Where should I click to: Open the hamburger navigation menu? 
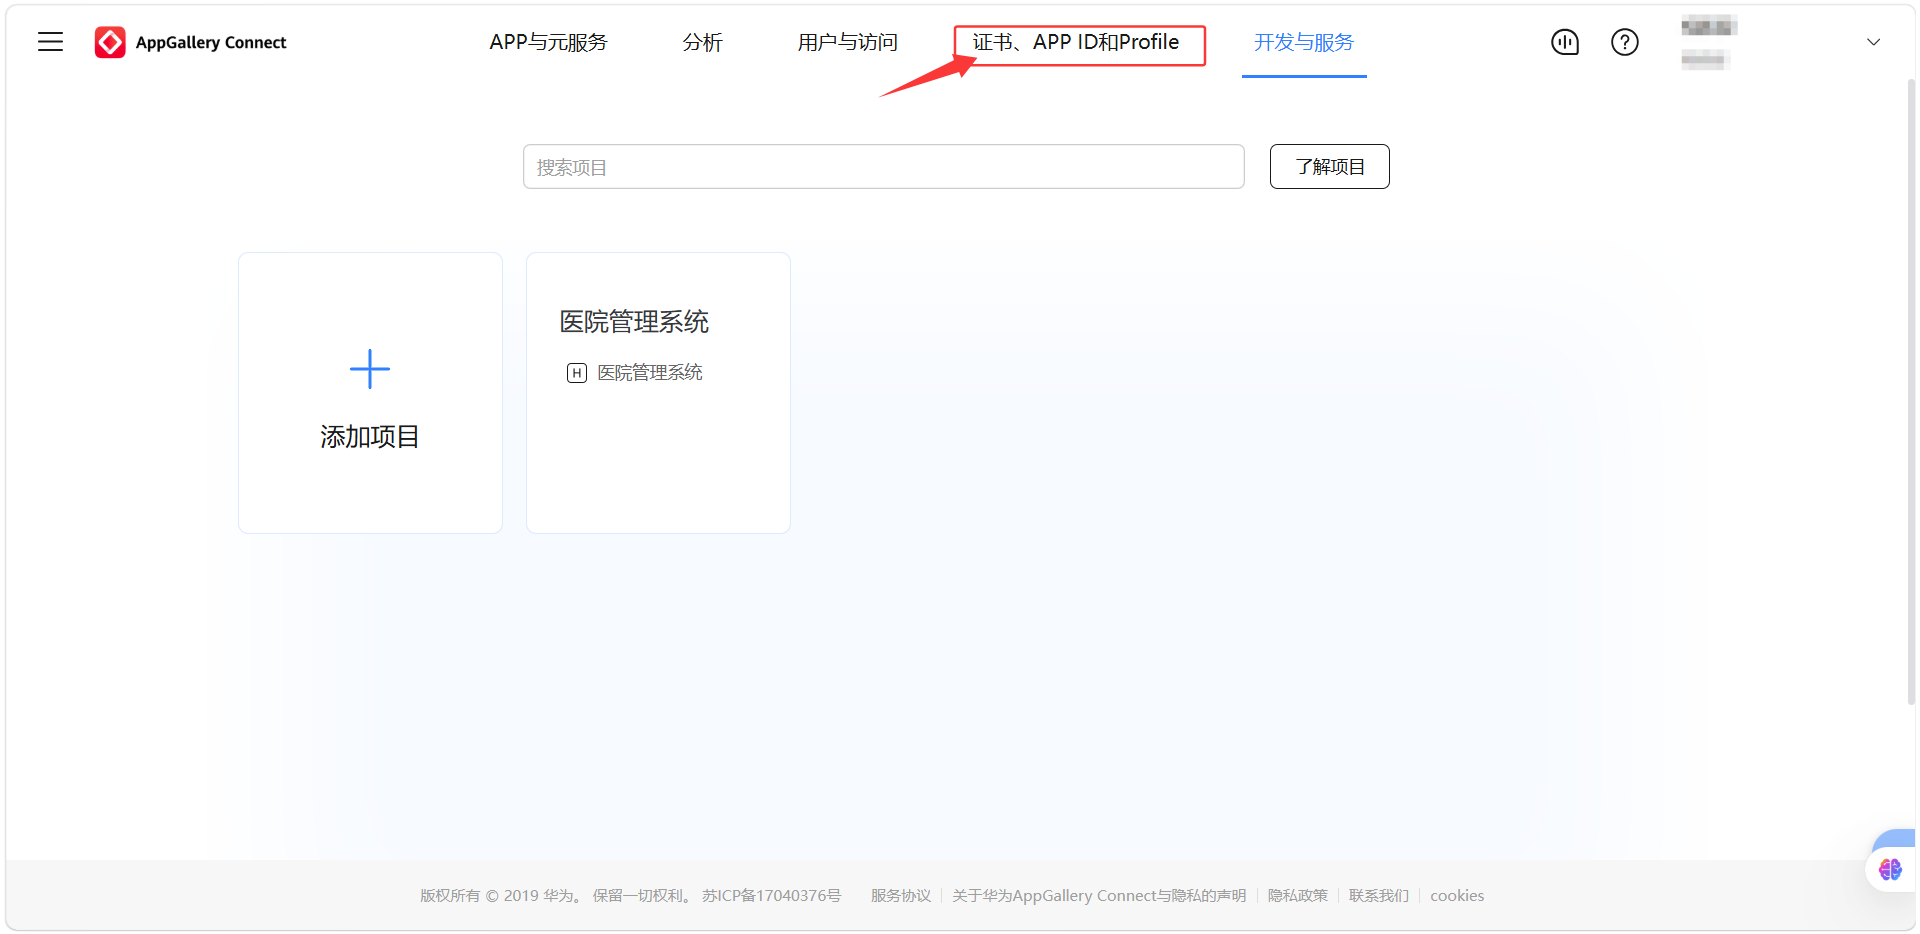coord(50,42)
